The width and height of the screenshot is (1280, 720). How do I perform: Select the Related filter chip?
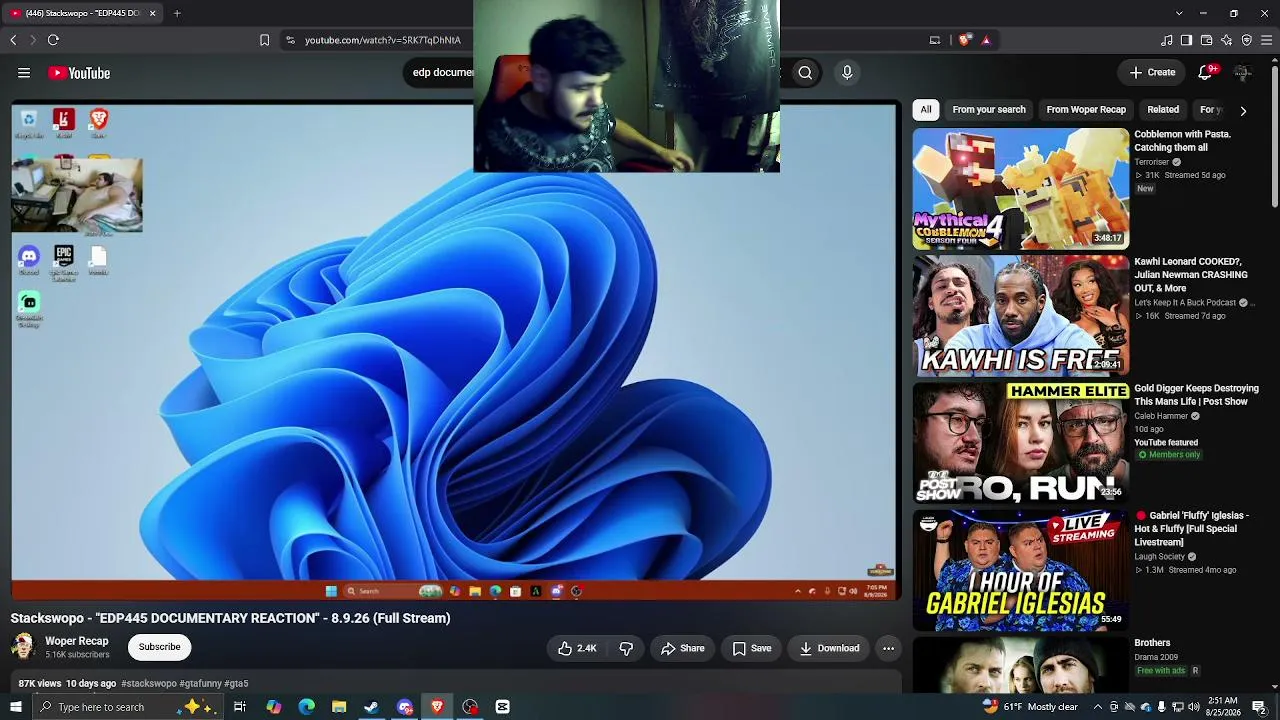click(1163, 110)
